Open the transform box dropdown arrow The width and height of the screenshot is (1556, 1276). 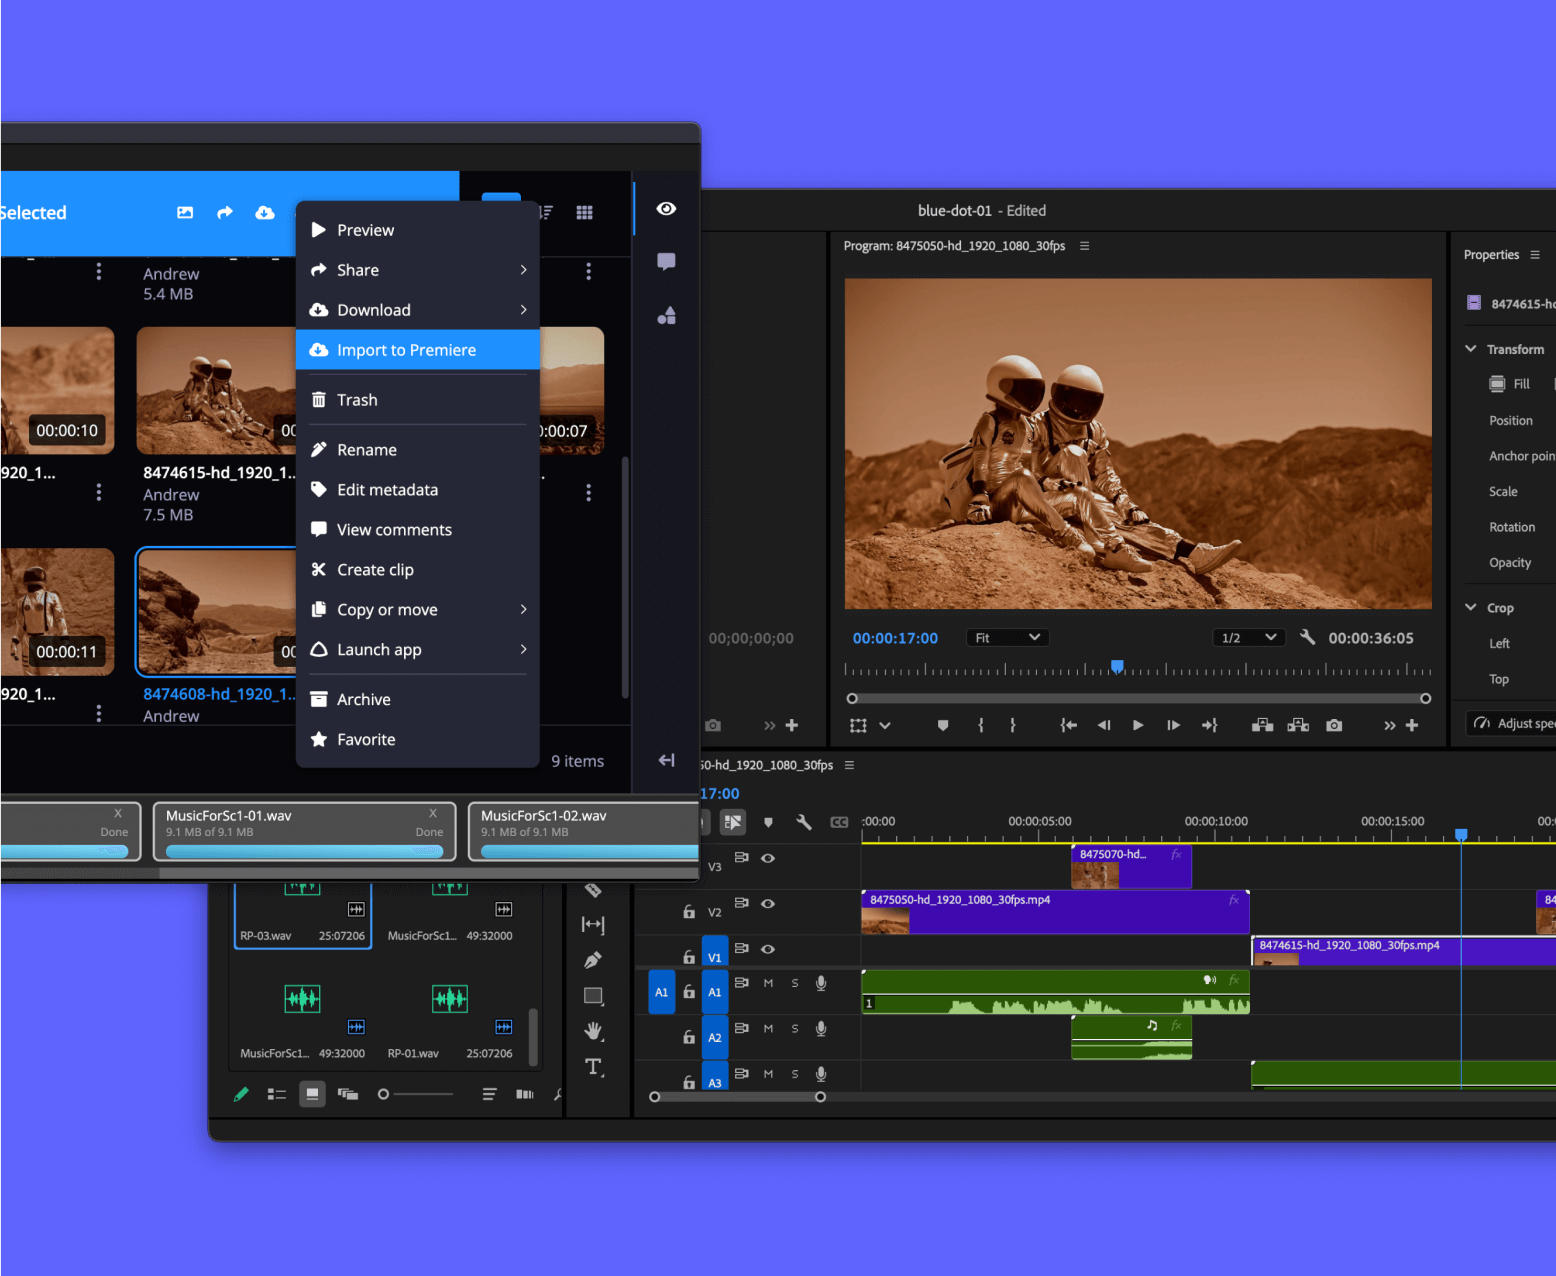point(885,726)
